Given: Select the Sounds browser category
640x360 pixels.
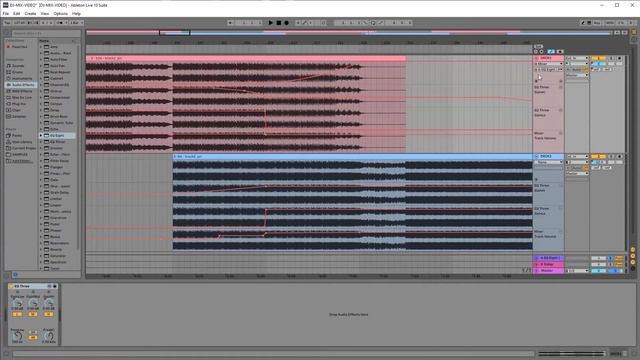Looking at the screenshot, I should 18,66.
